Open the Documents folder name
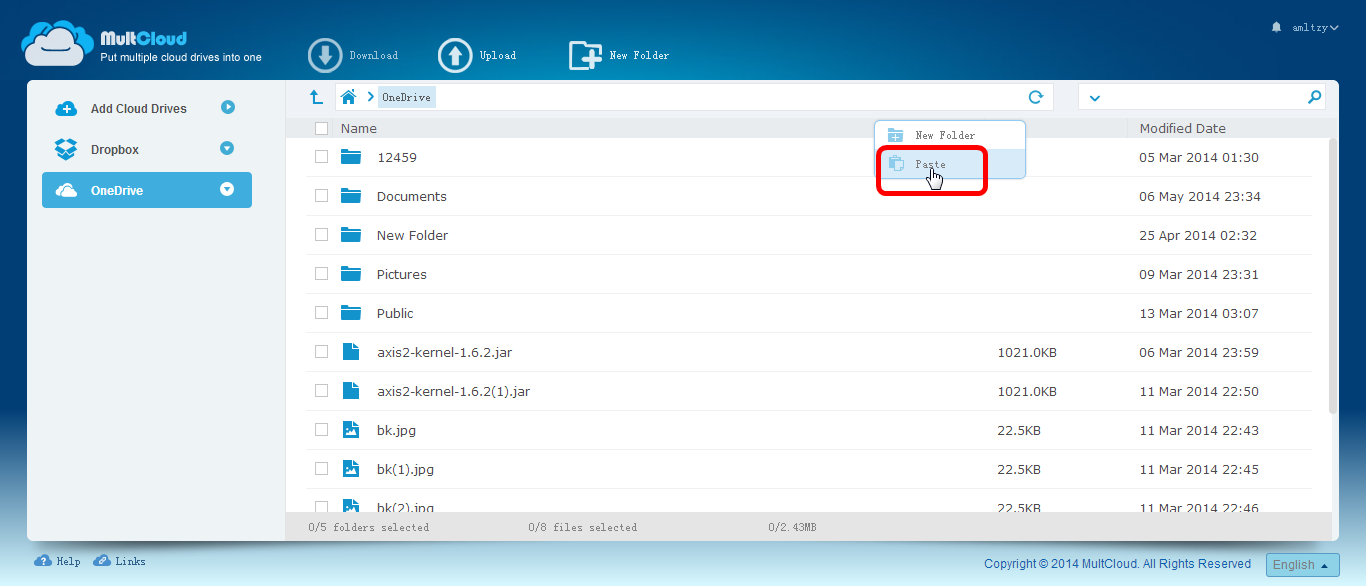This screenshot has width=1366, height=586. click(x=412, y=196)
